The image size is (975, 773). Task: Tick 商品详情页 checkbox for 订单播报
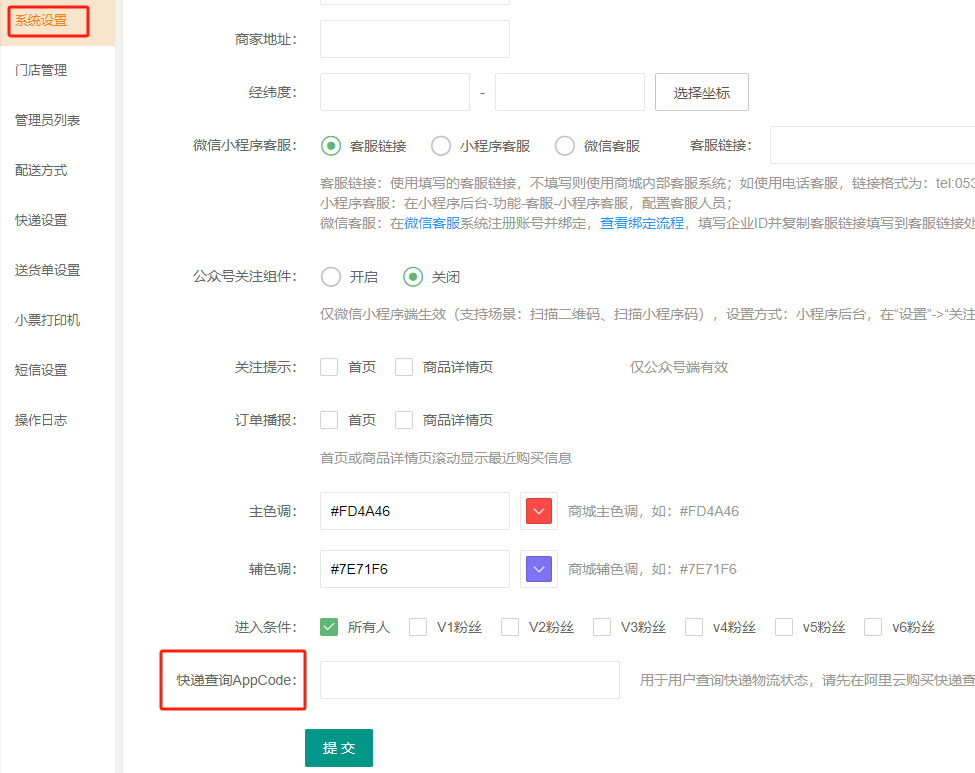(404, 420)
